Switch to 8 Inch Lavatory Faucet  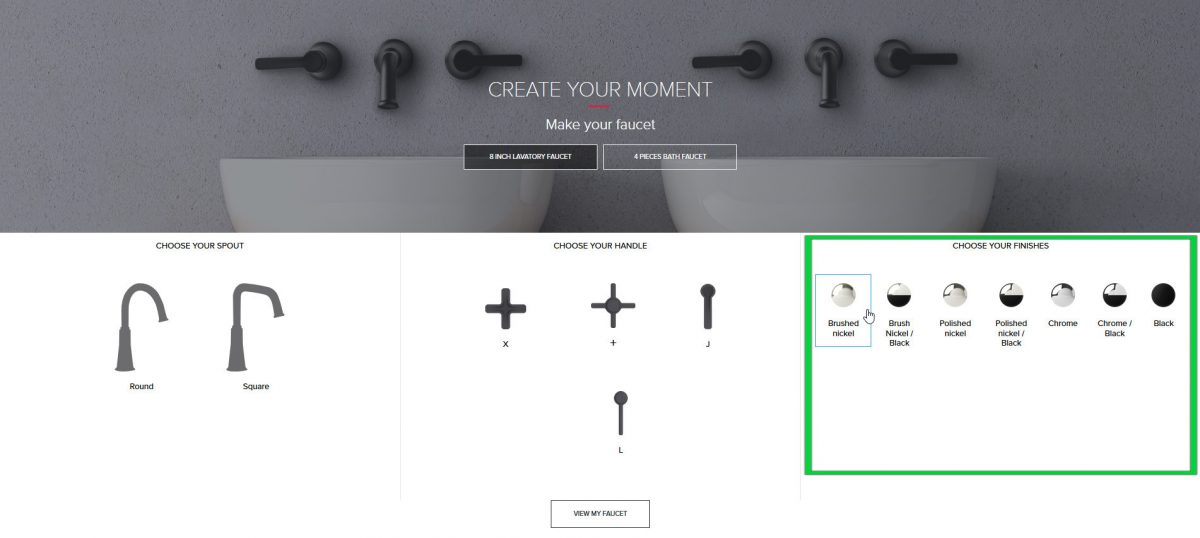(x=531, y=157)
